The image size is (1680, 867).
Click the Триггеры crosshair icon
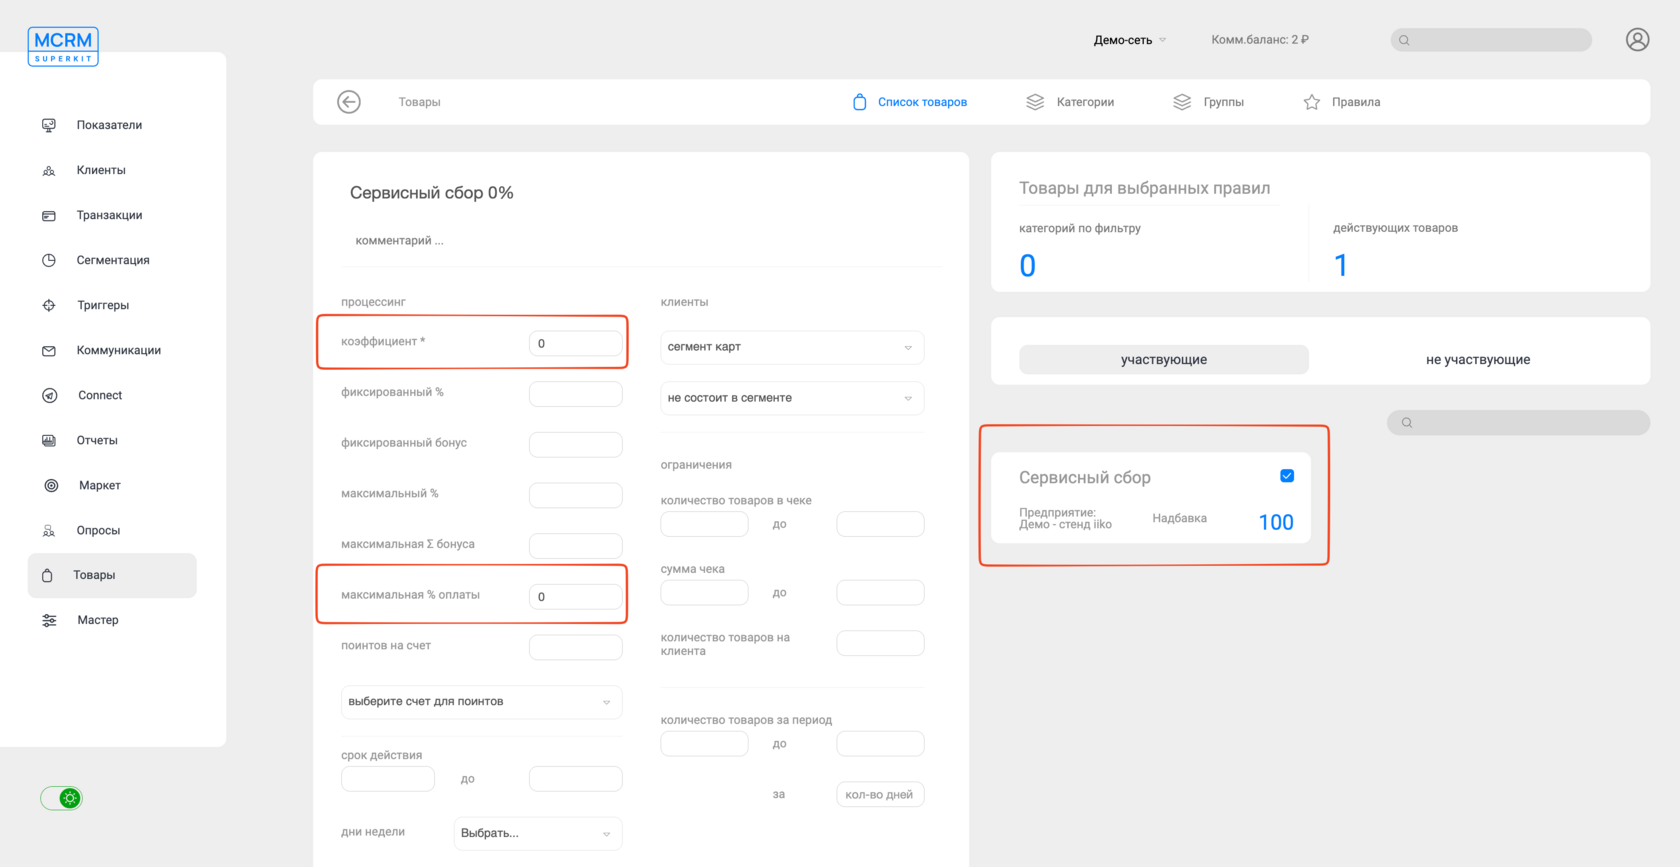49,305
